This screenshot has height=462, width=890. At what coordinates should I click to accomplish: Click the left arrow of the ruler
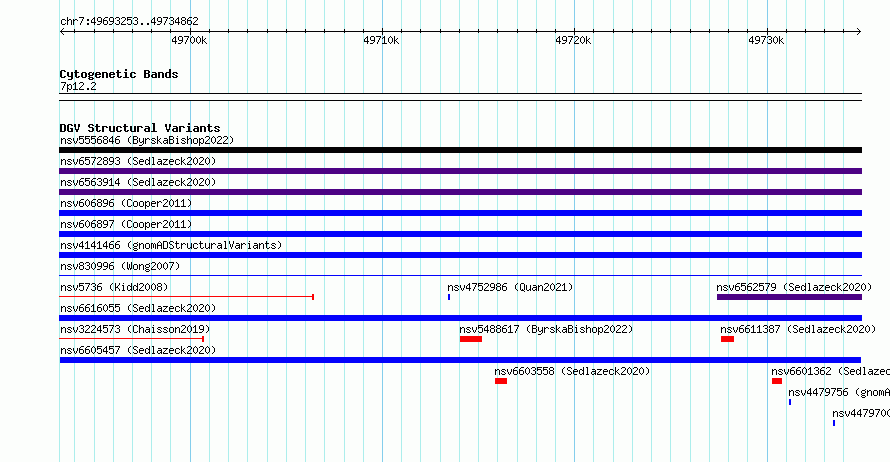click(62, 32)
